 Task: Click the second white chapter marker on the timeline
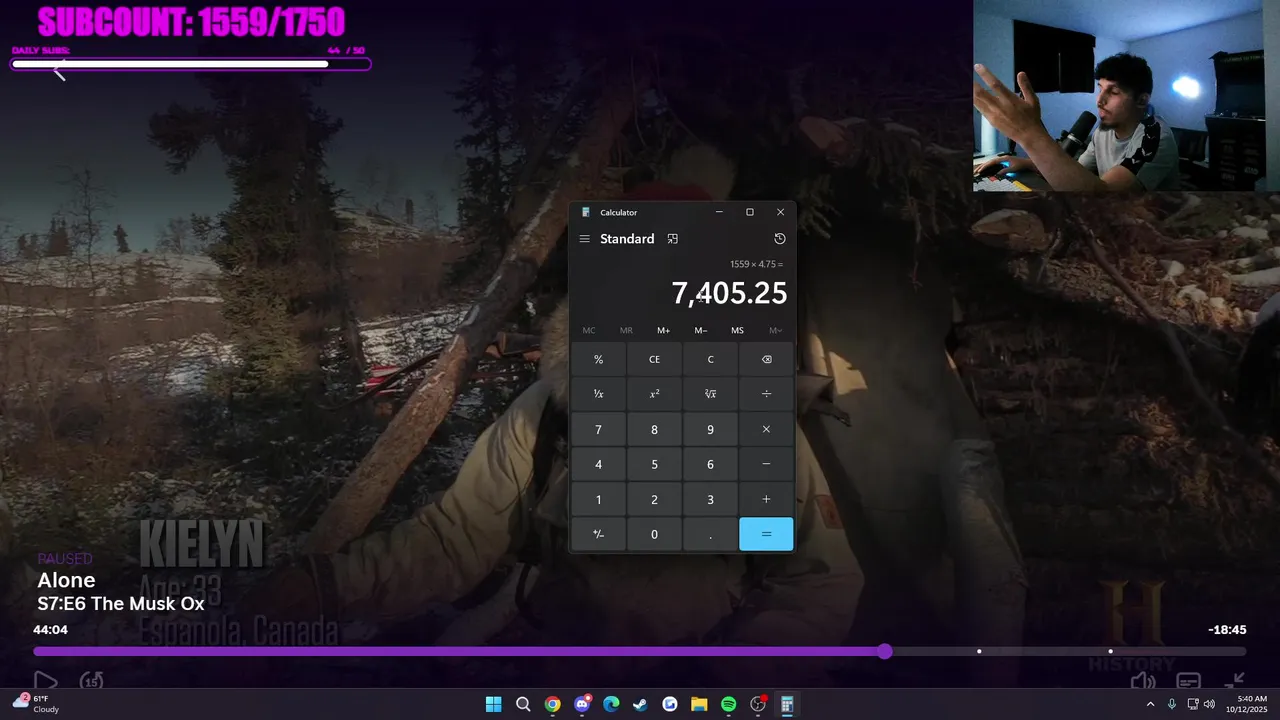(x=1110, y=651)
